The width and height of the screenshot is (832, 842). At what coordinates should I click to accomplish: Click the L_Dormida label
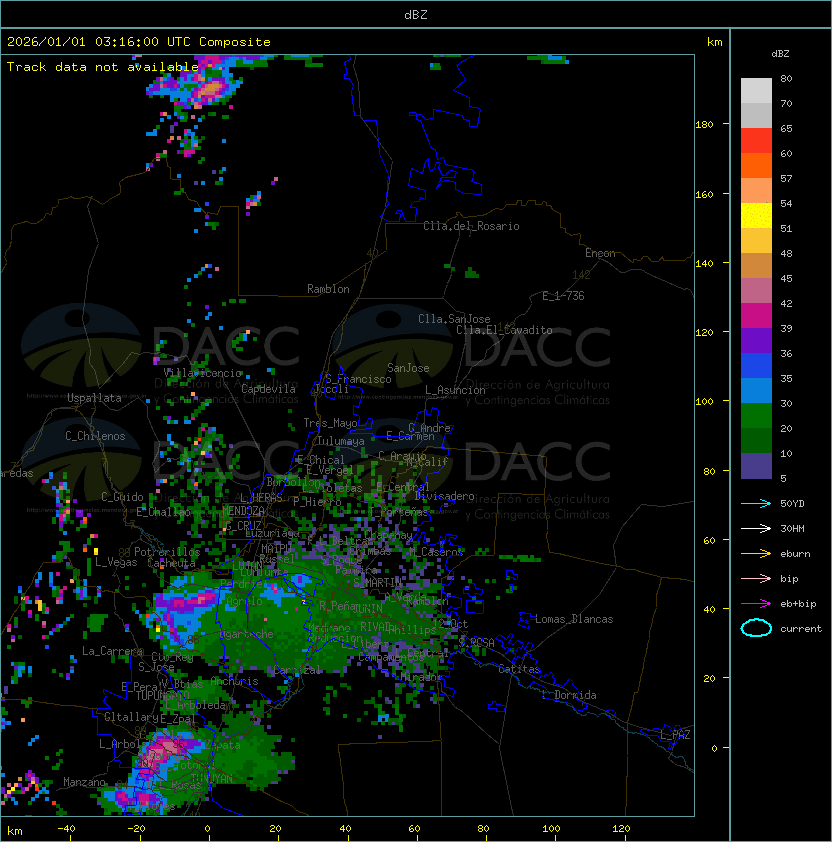pos(569,695)
